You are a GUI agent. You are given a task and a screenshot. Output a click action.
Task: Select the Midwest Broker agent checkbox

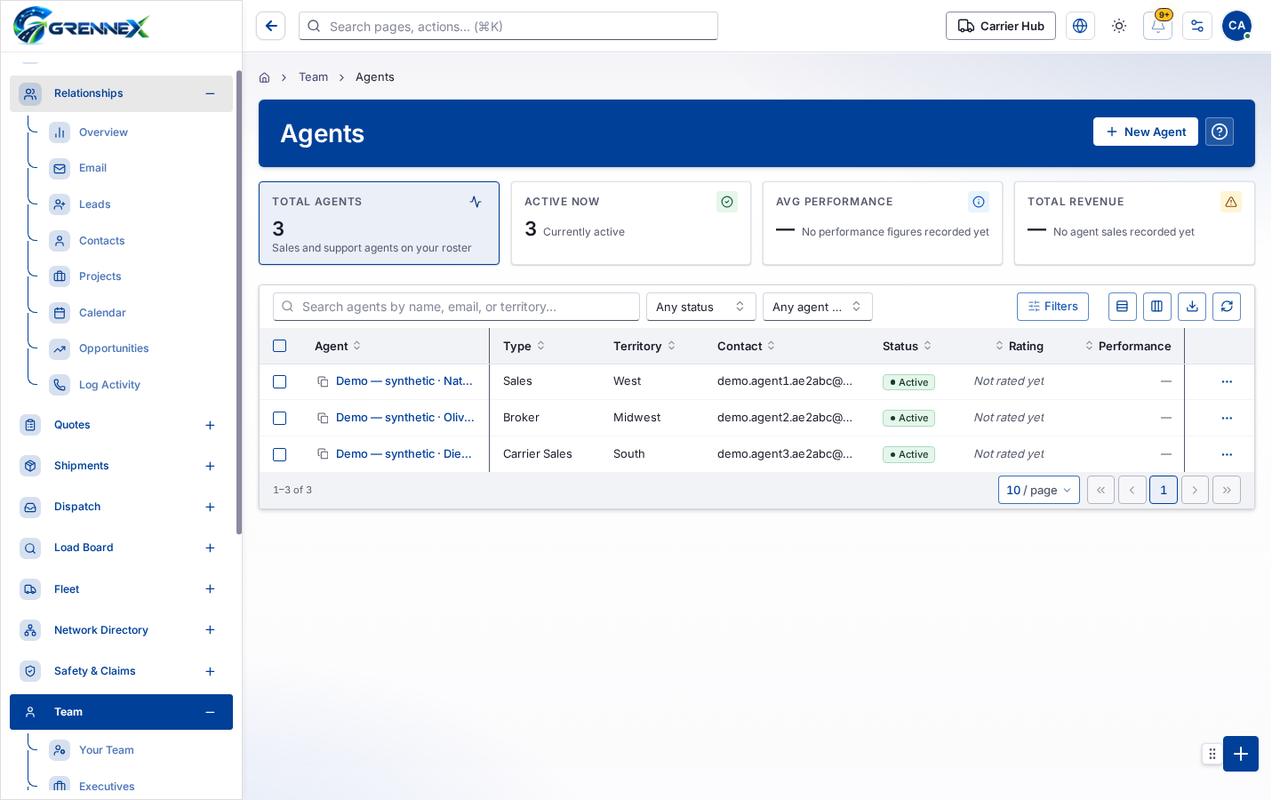pos(280,418)
